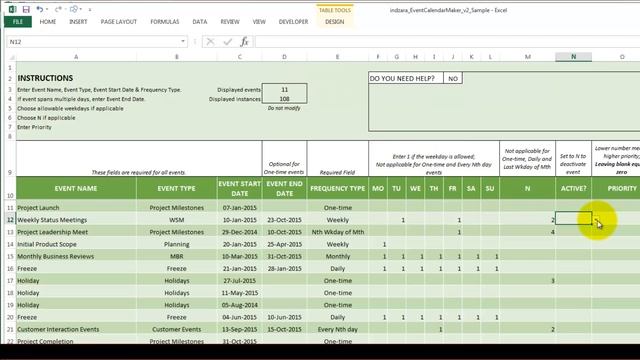Switch to the DATA tab
Screen dimensions: 640x360
[x=200, y=22]
